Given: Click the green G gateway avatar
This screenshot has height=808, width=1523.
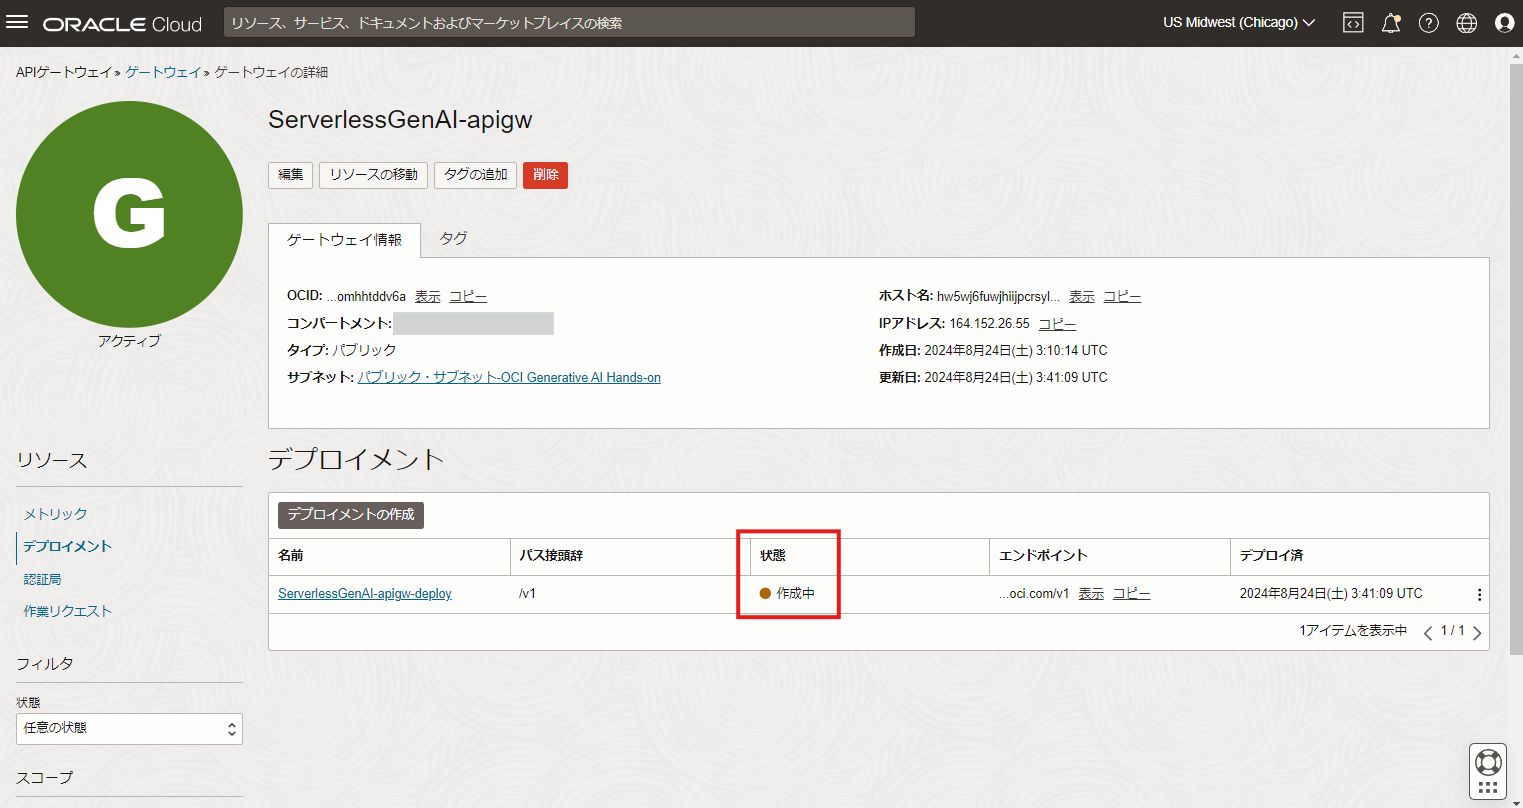Looking at the screenshot, I should point(129,214).
